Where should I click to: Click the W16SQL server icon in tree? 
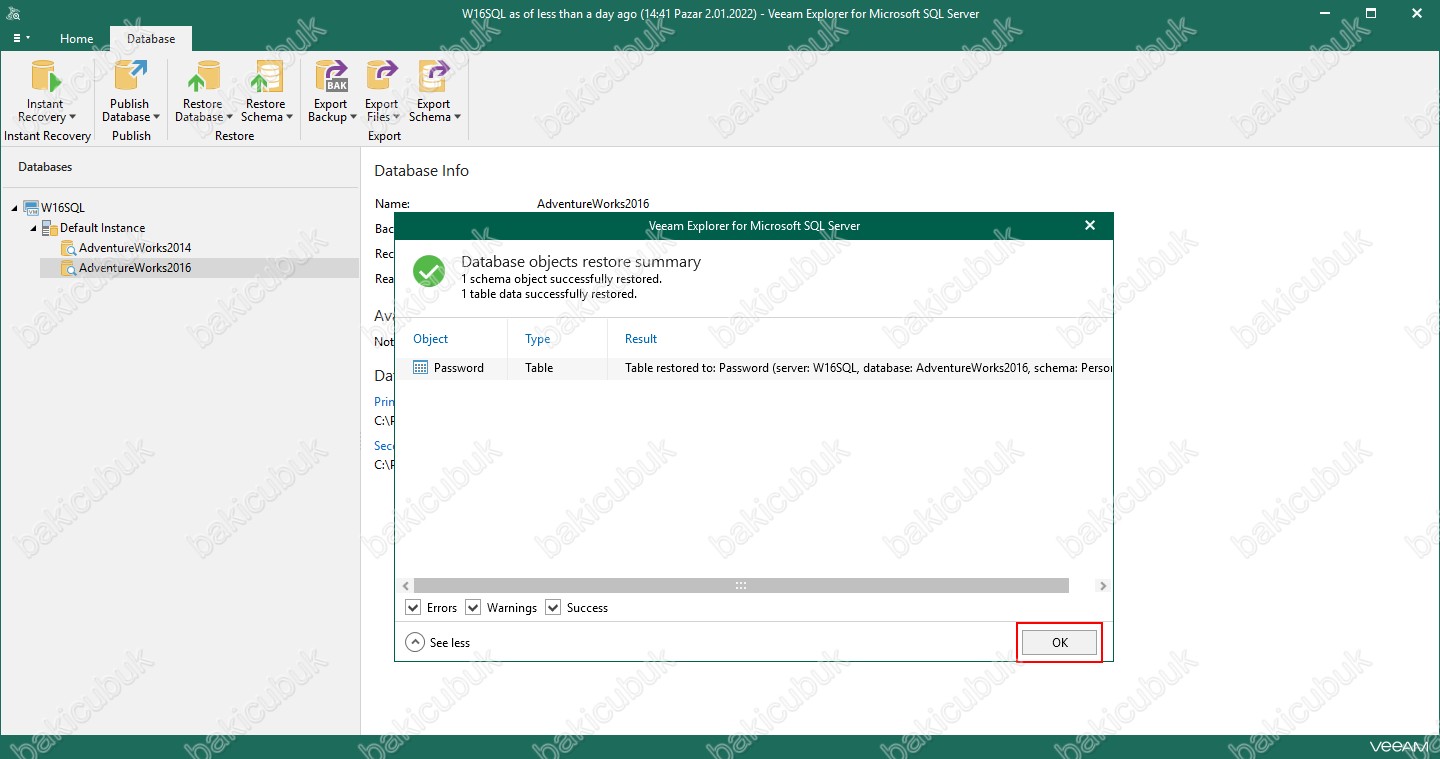coord(31,208)
